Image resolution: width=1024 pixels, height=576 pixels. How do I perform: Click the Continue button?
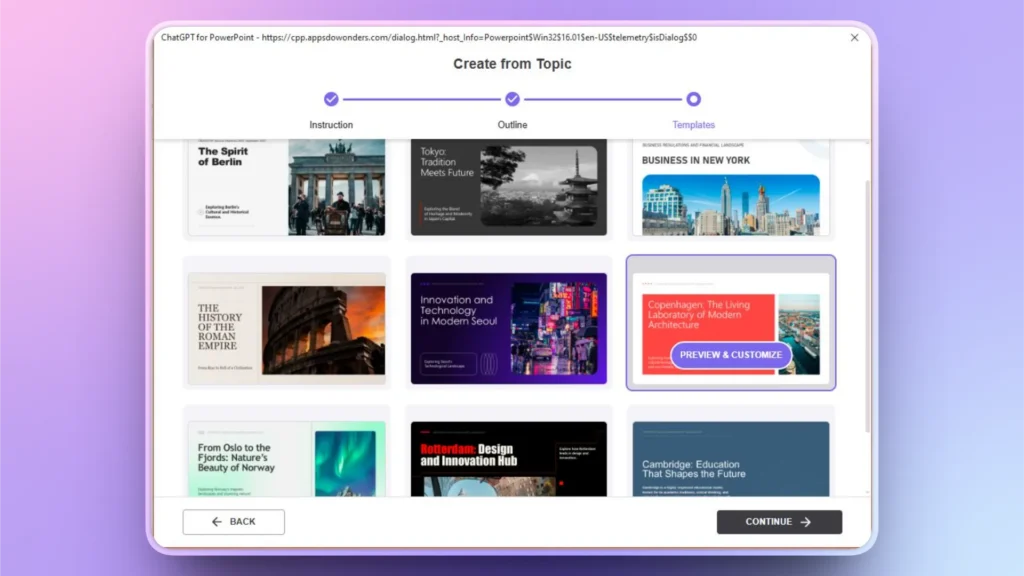coord(779,521)
